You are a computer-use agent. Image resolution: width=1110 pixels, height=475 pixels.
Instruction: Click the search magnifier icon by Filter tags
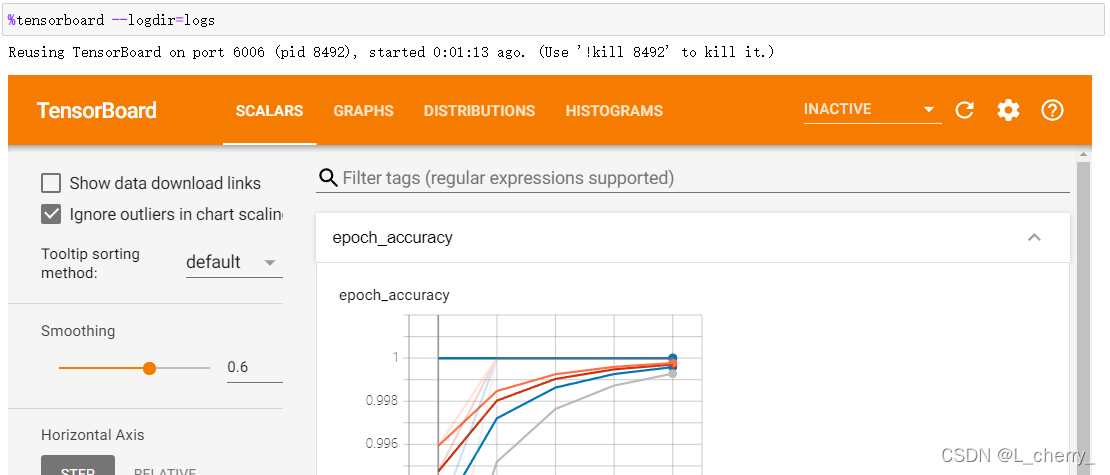[x=328, y=178]
